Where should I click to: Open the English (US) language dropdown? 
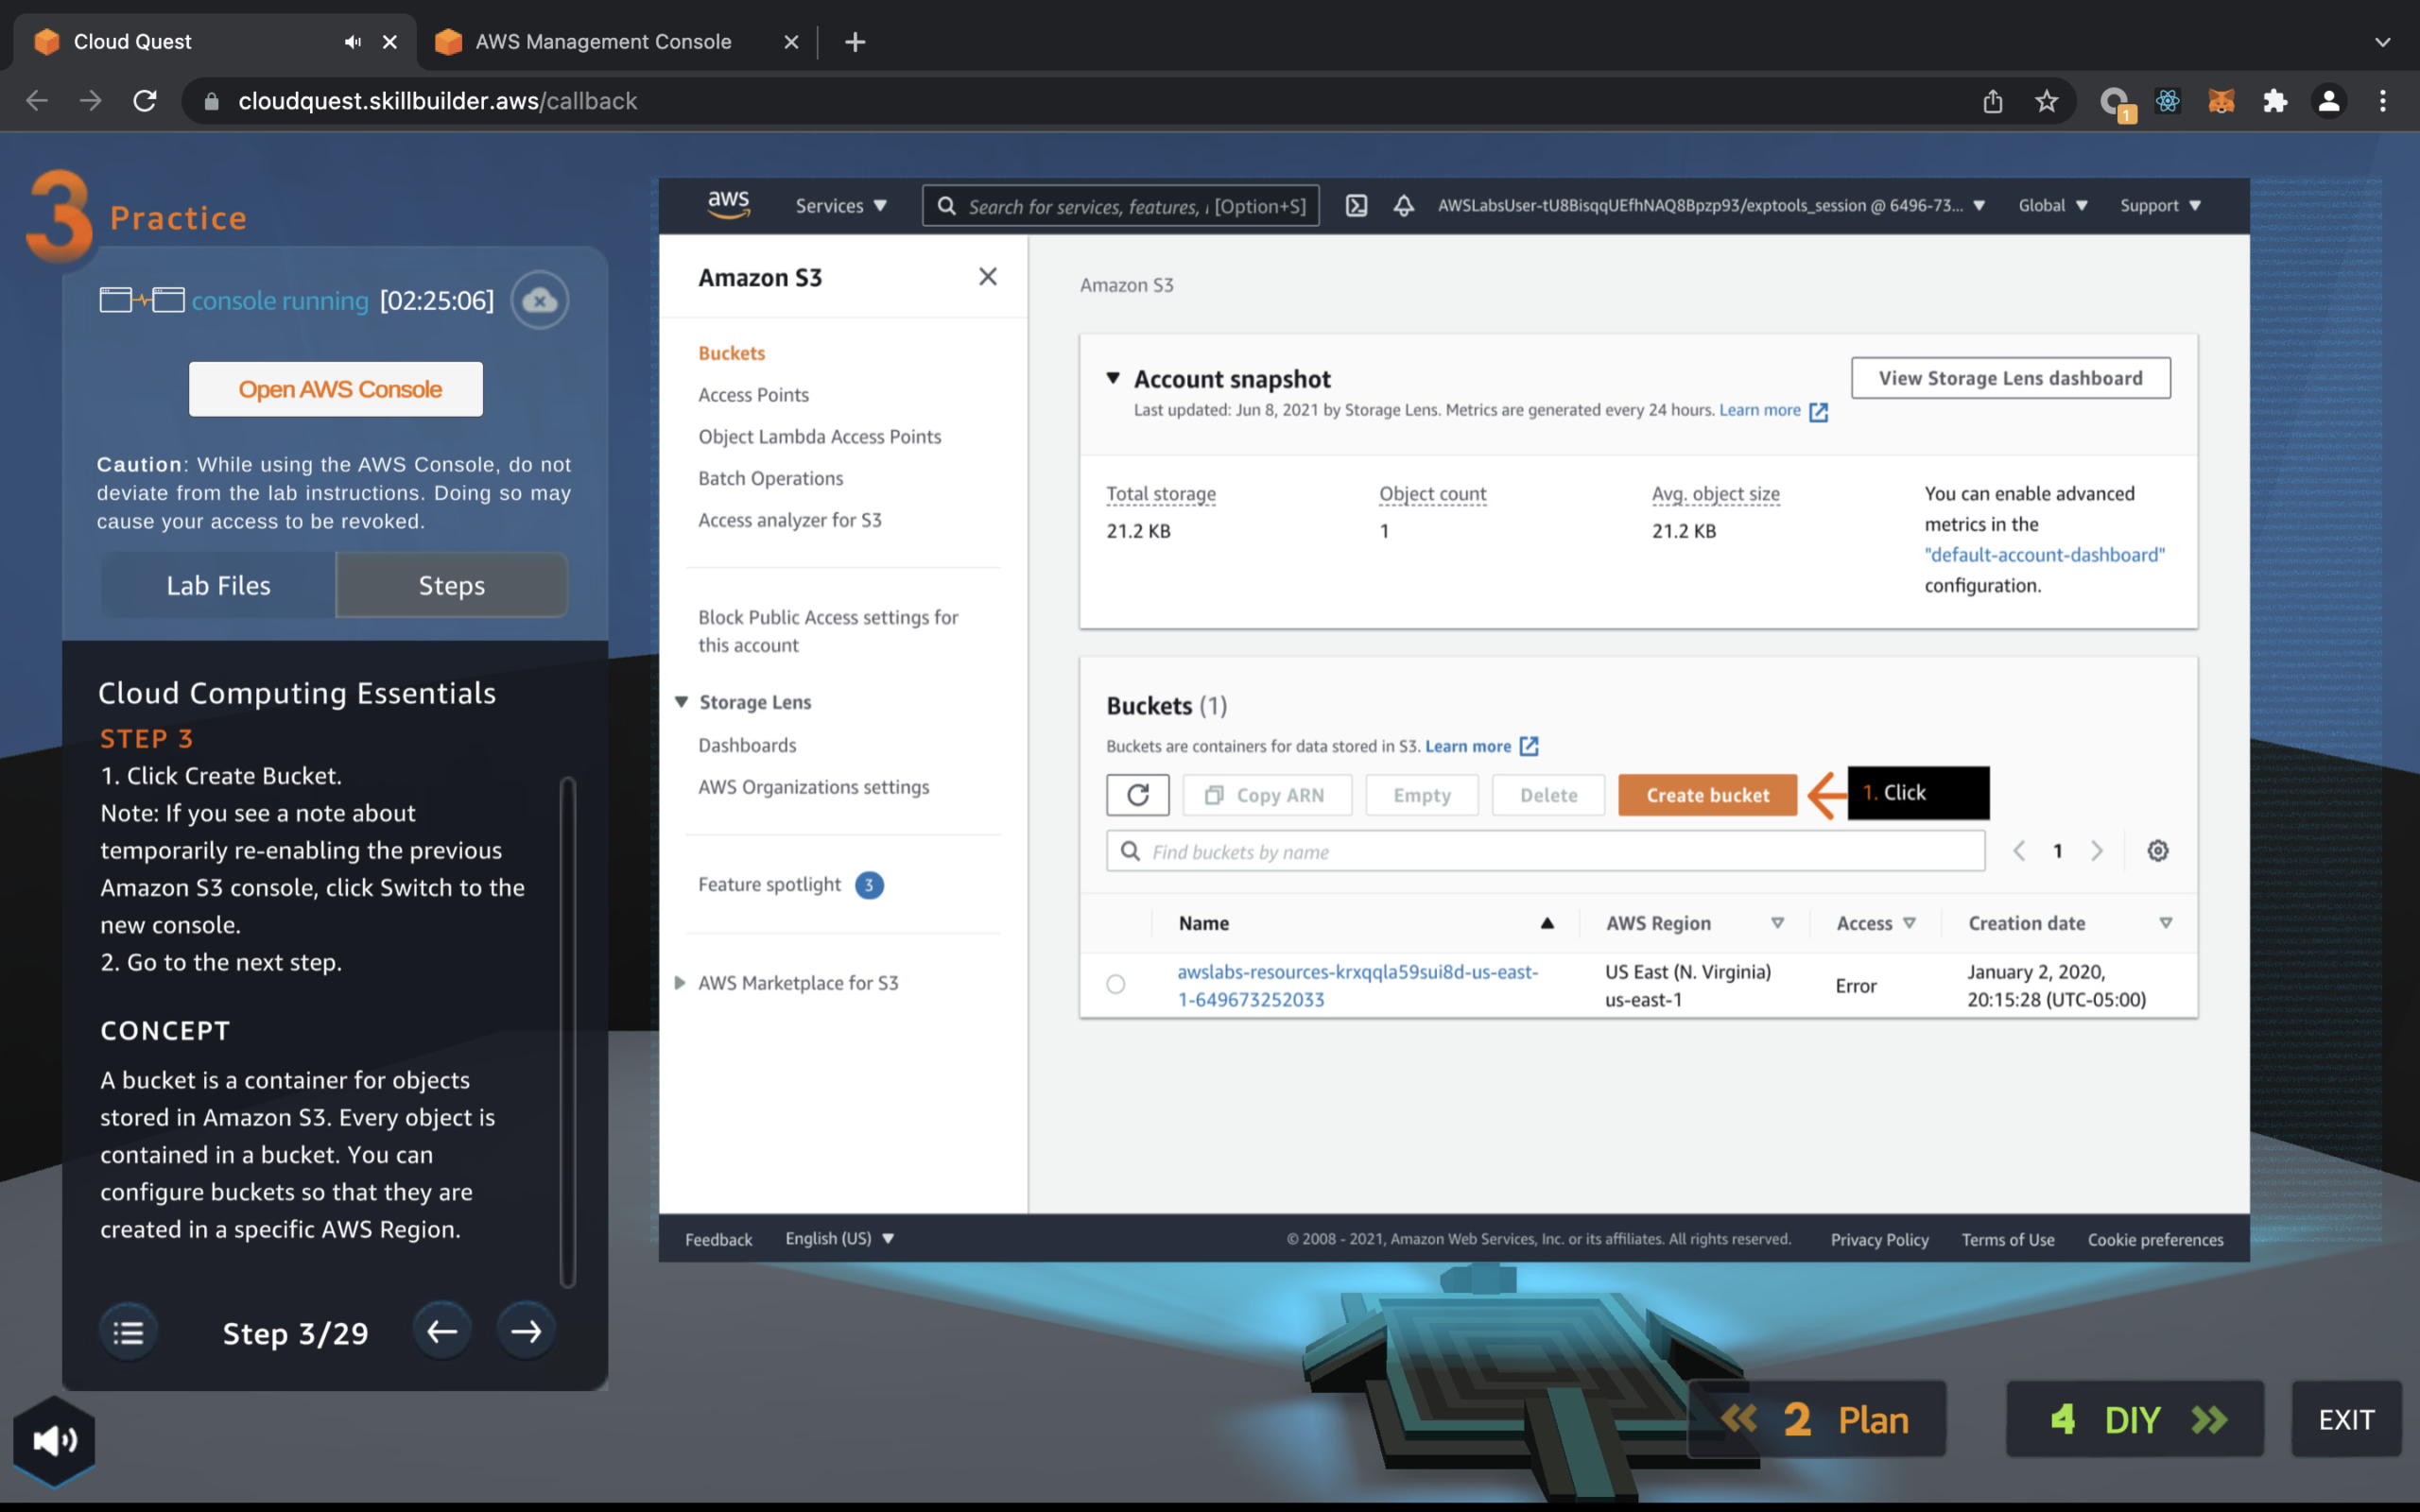(x=839, y=1239)
